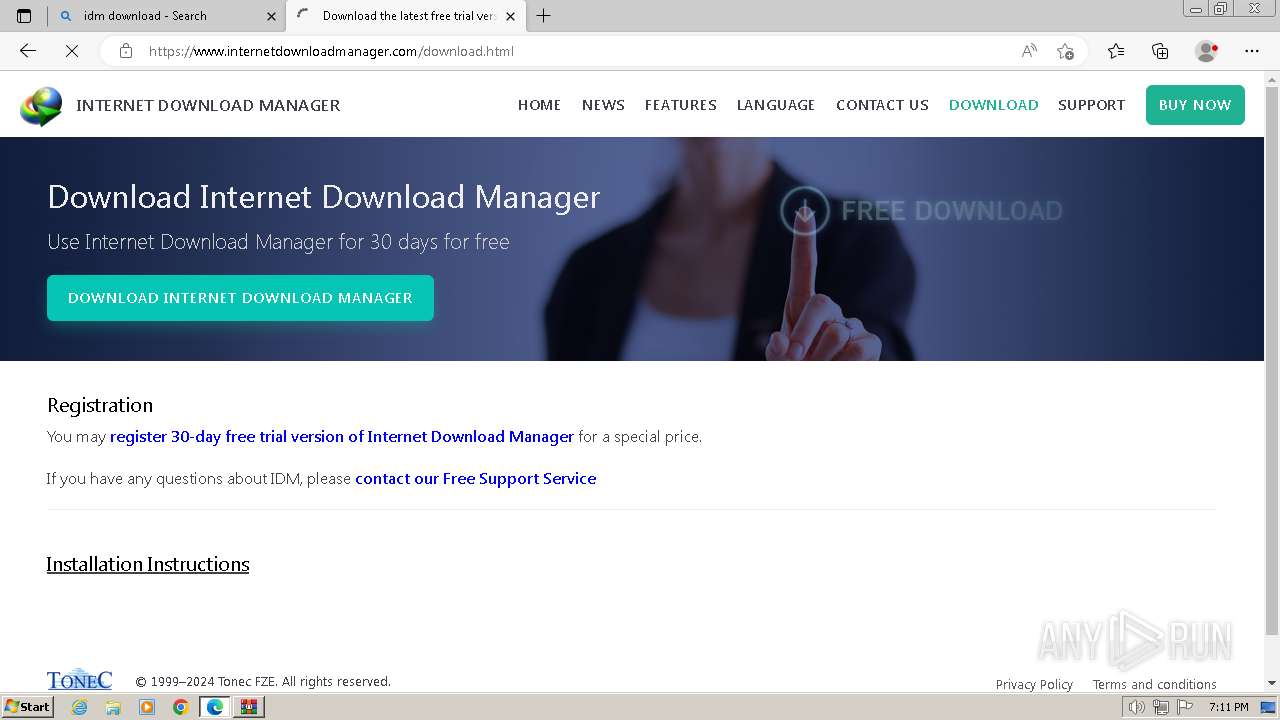Click the volume speaker tray icon
The height and width of the screenshot is (720, 1280).
(x=1136, y=707)
